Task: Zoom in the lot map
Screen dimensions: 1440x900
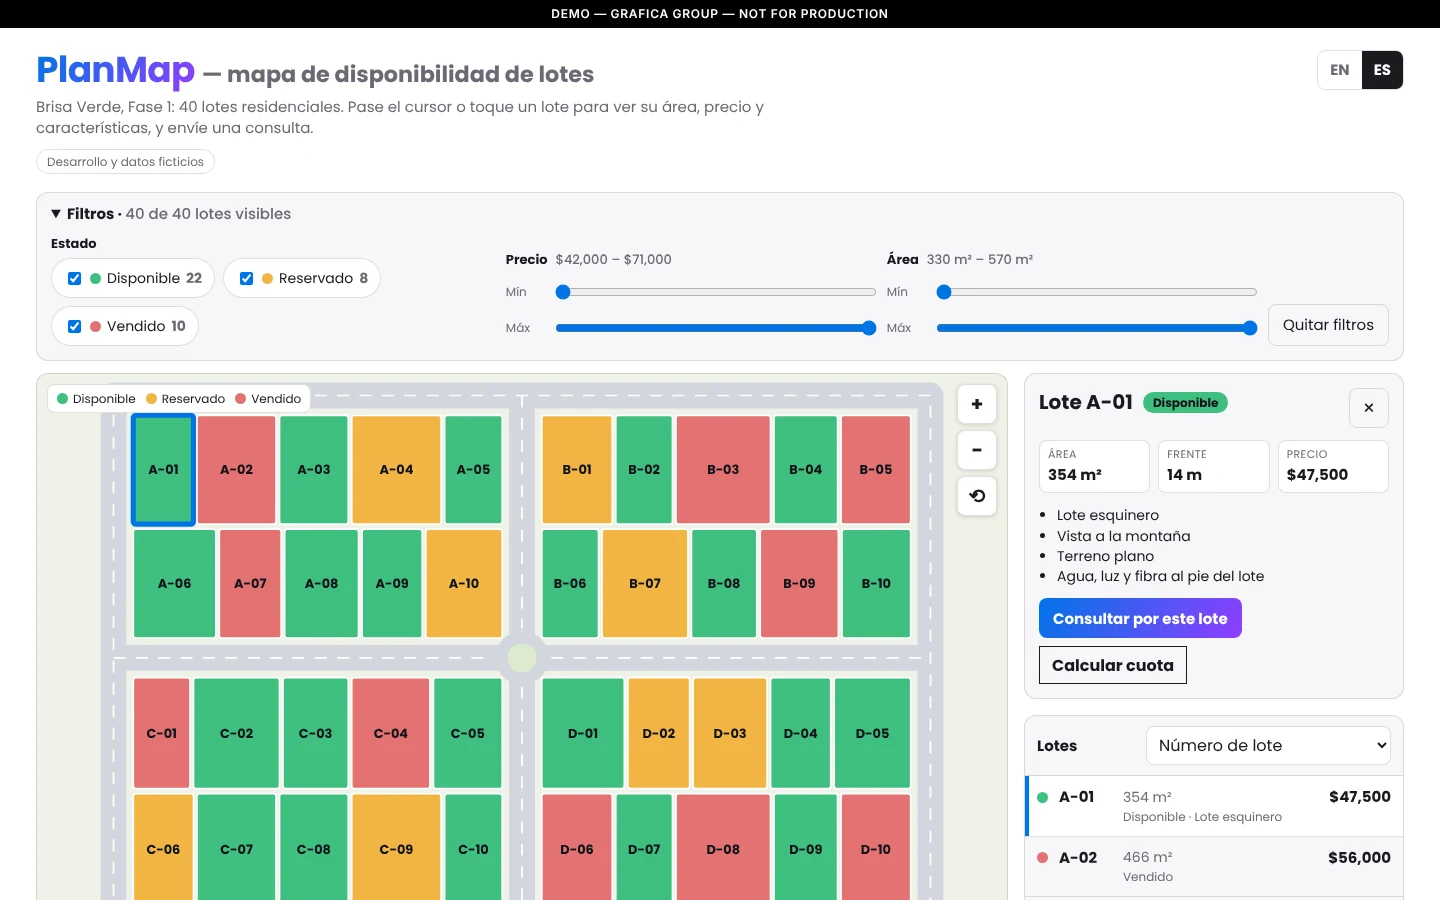Action: tap(977, 404)
